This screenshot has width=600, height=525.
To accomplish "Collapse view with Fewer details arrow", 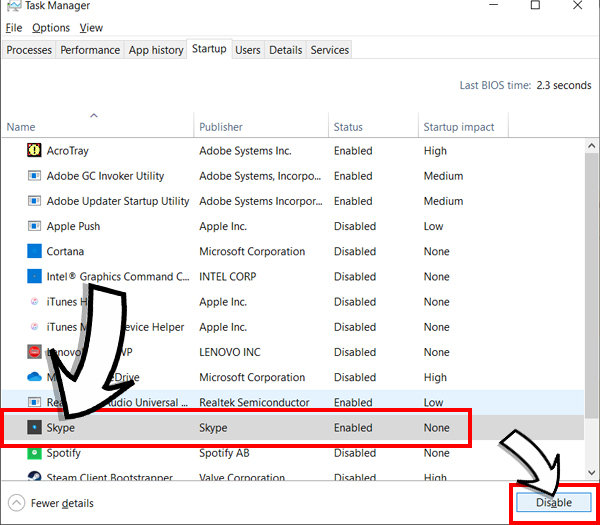I will pyautogui.click(x=16, y=503).
